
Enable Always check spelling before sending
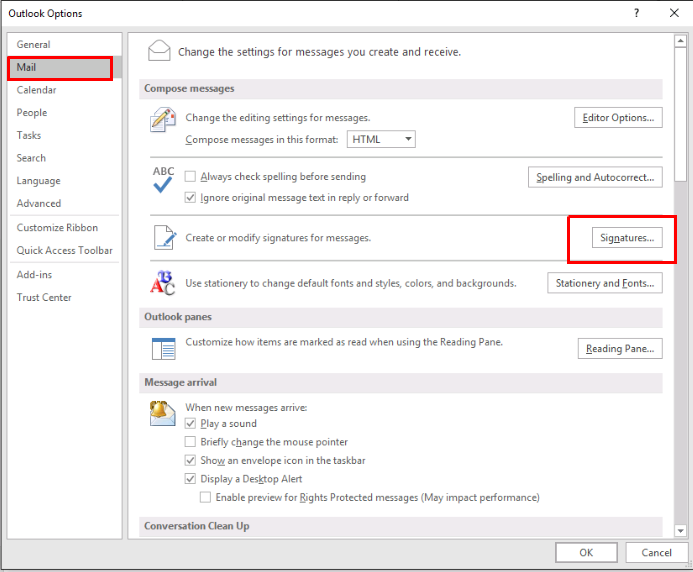[x=191, y=177]
